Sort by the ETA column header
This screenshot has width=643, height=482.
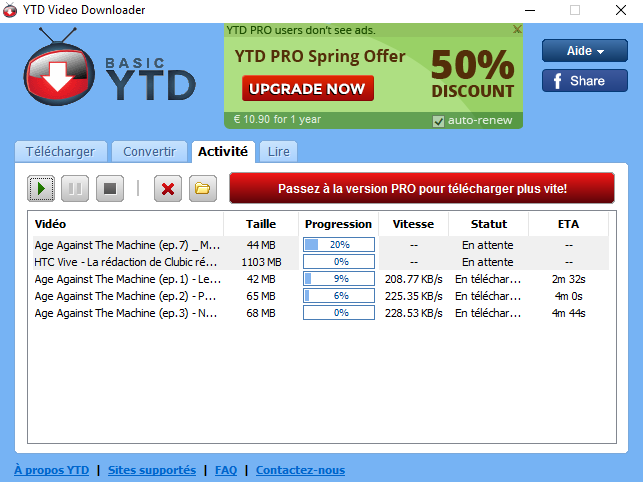pos(568,224)
